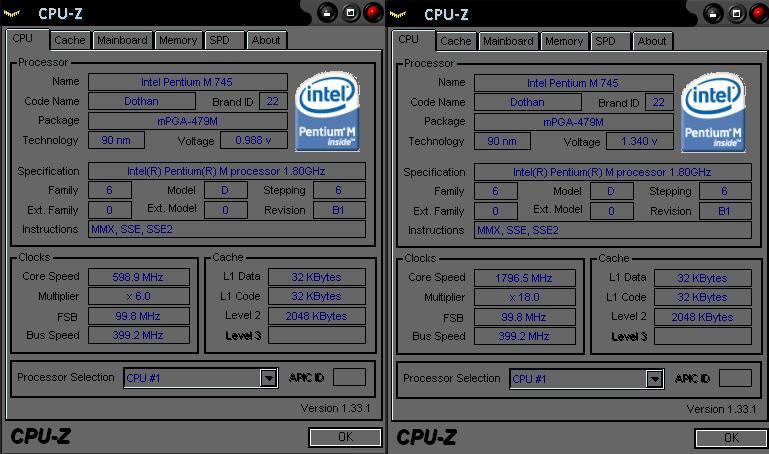769x454 pixels.
Task: Select SPD tab in left CPU-Z window
Action: pos(224,40)
